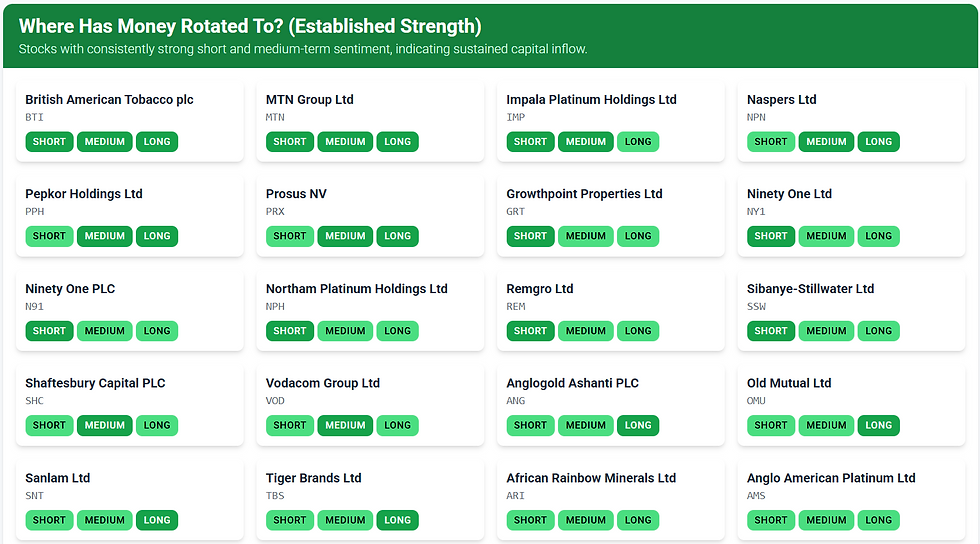Click SHORT badge on Naspers Ltd card
980x544 pixels.
[x=771, y=142]
